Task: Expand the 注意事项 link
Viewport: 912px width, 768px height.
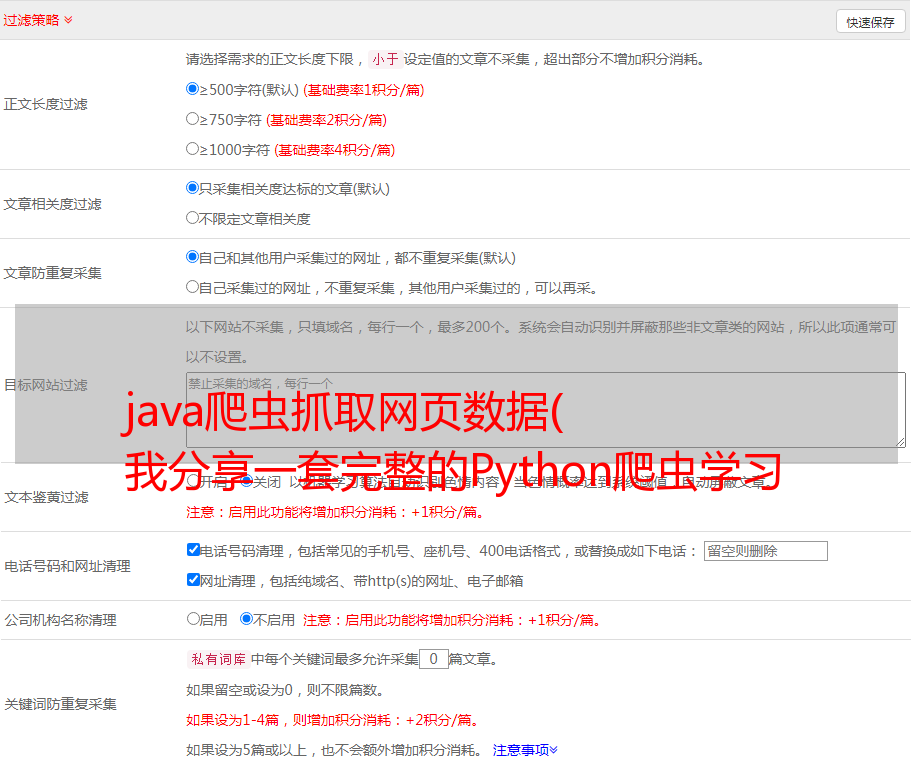Action: click(525, 750)
